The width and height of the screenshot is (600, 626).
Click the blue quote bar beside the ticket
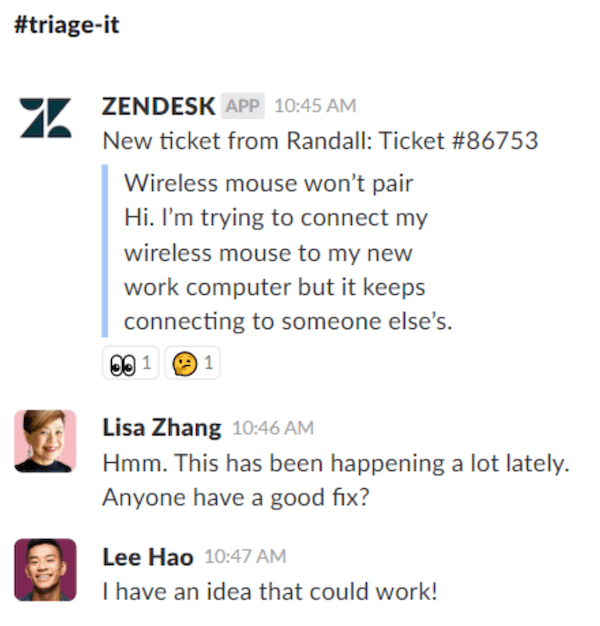(105, 252)
